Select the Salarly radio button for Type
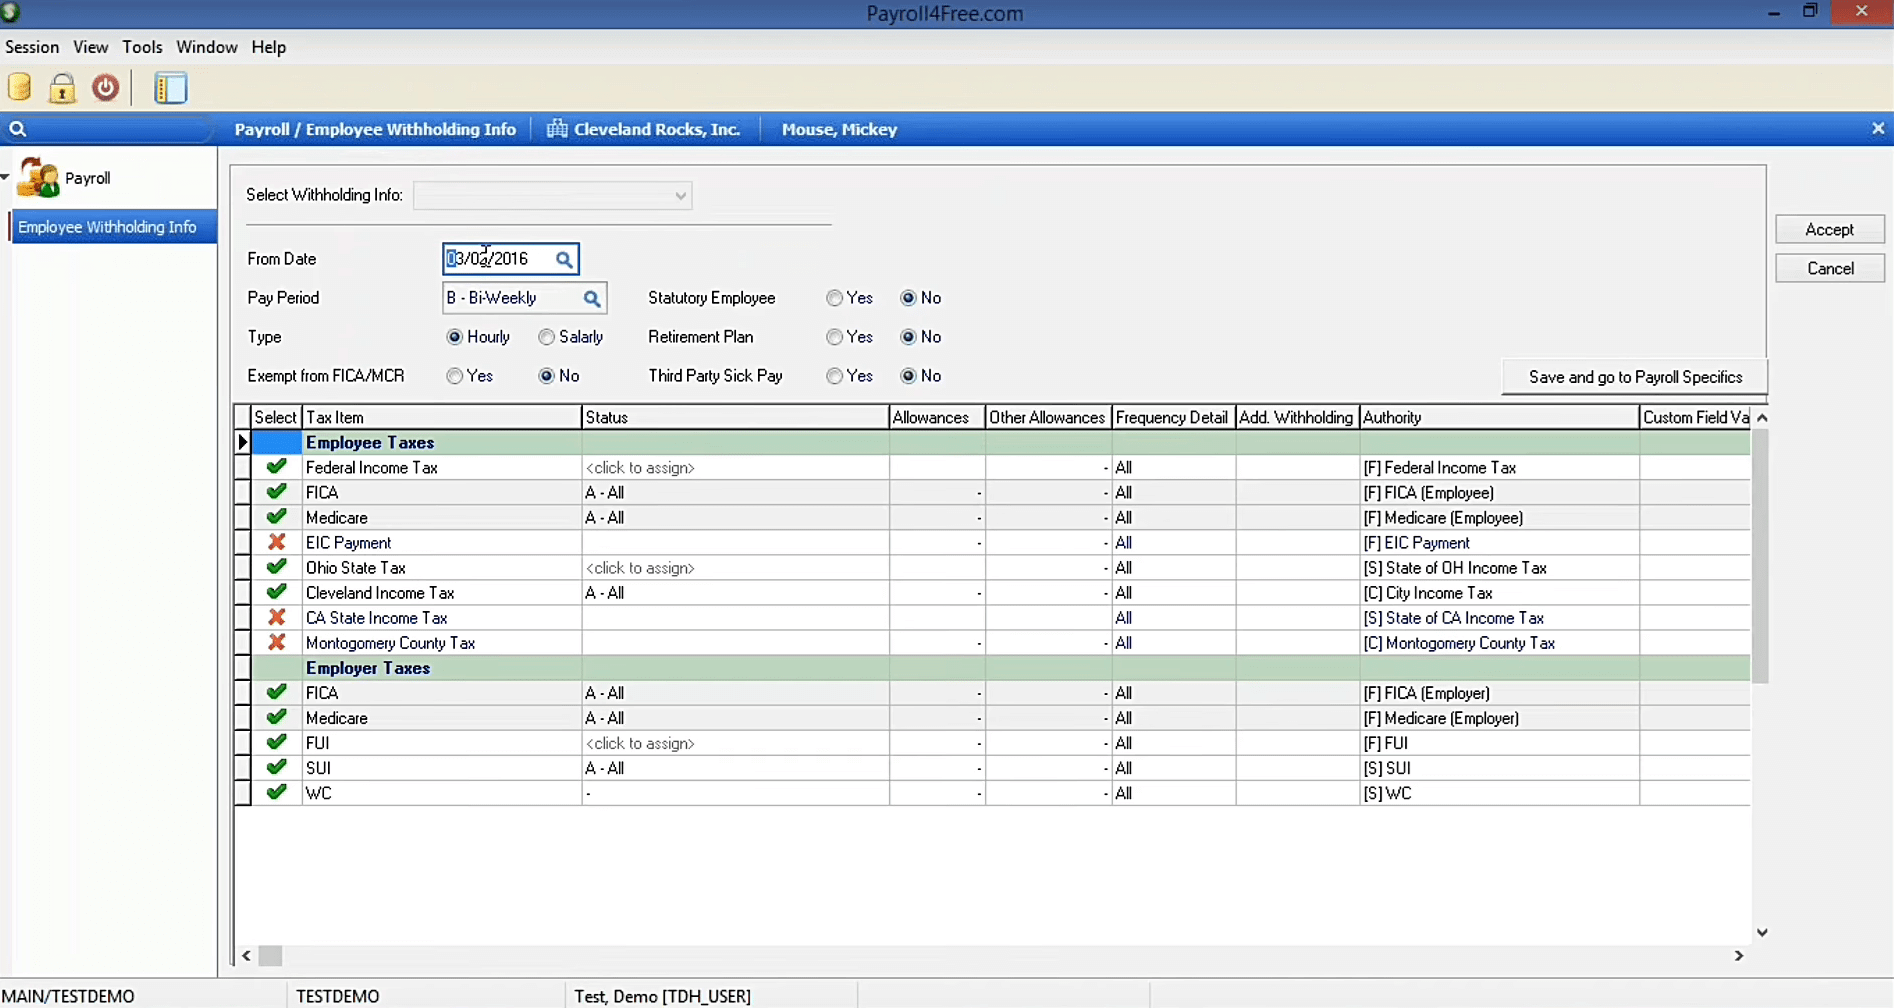This screenshot has height=1008, width=1894. [x=547, y=337]
